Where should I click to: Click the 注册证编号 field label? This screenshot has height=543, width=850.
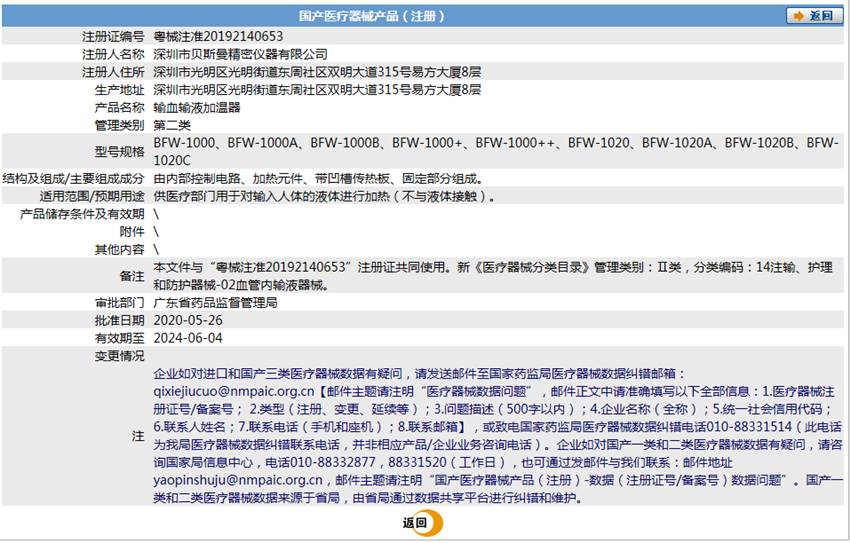[113, 36]
